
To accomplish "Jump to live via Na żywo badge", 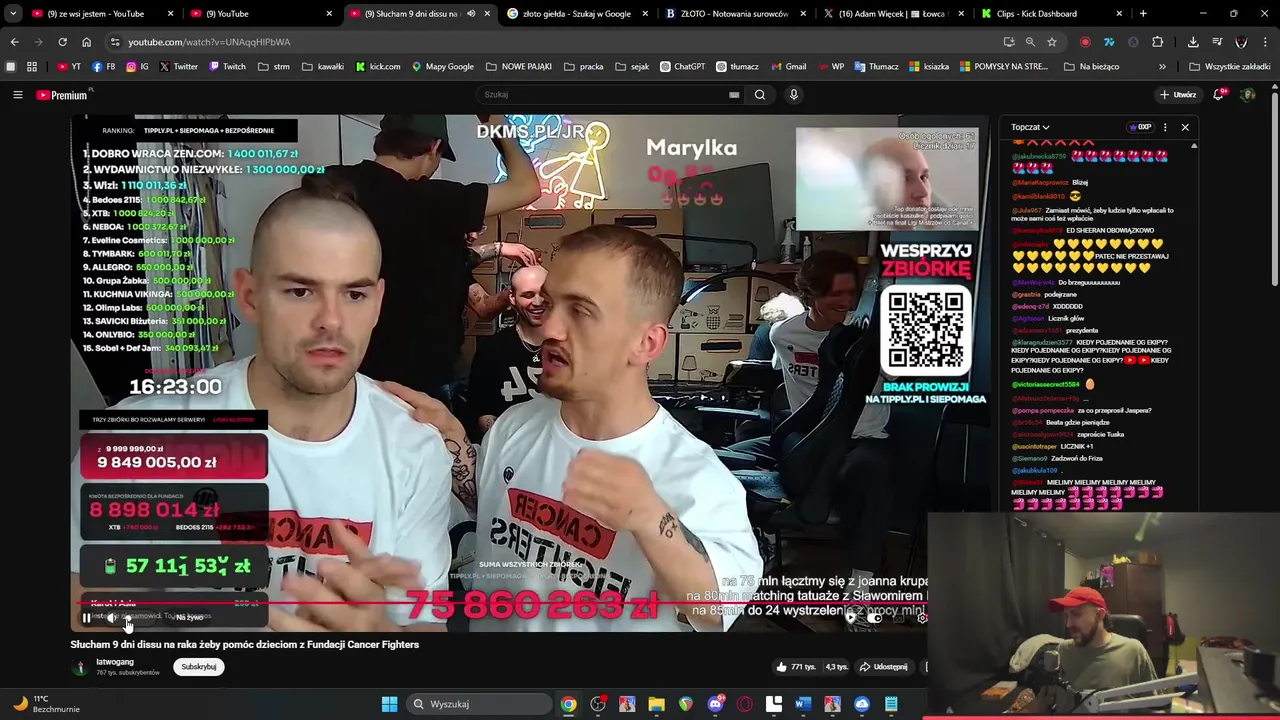I will (189, 618).
